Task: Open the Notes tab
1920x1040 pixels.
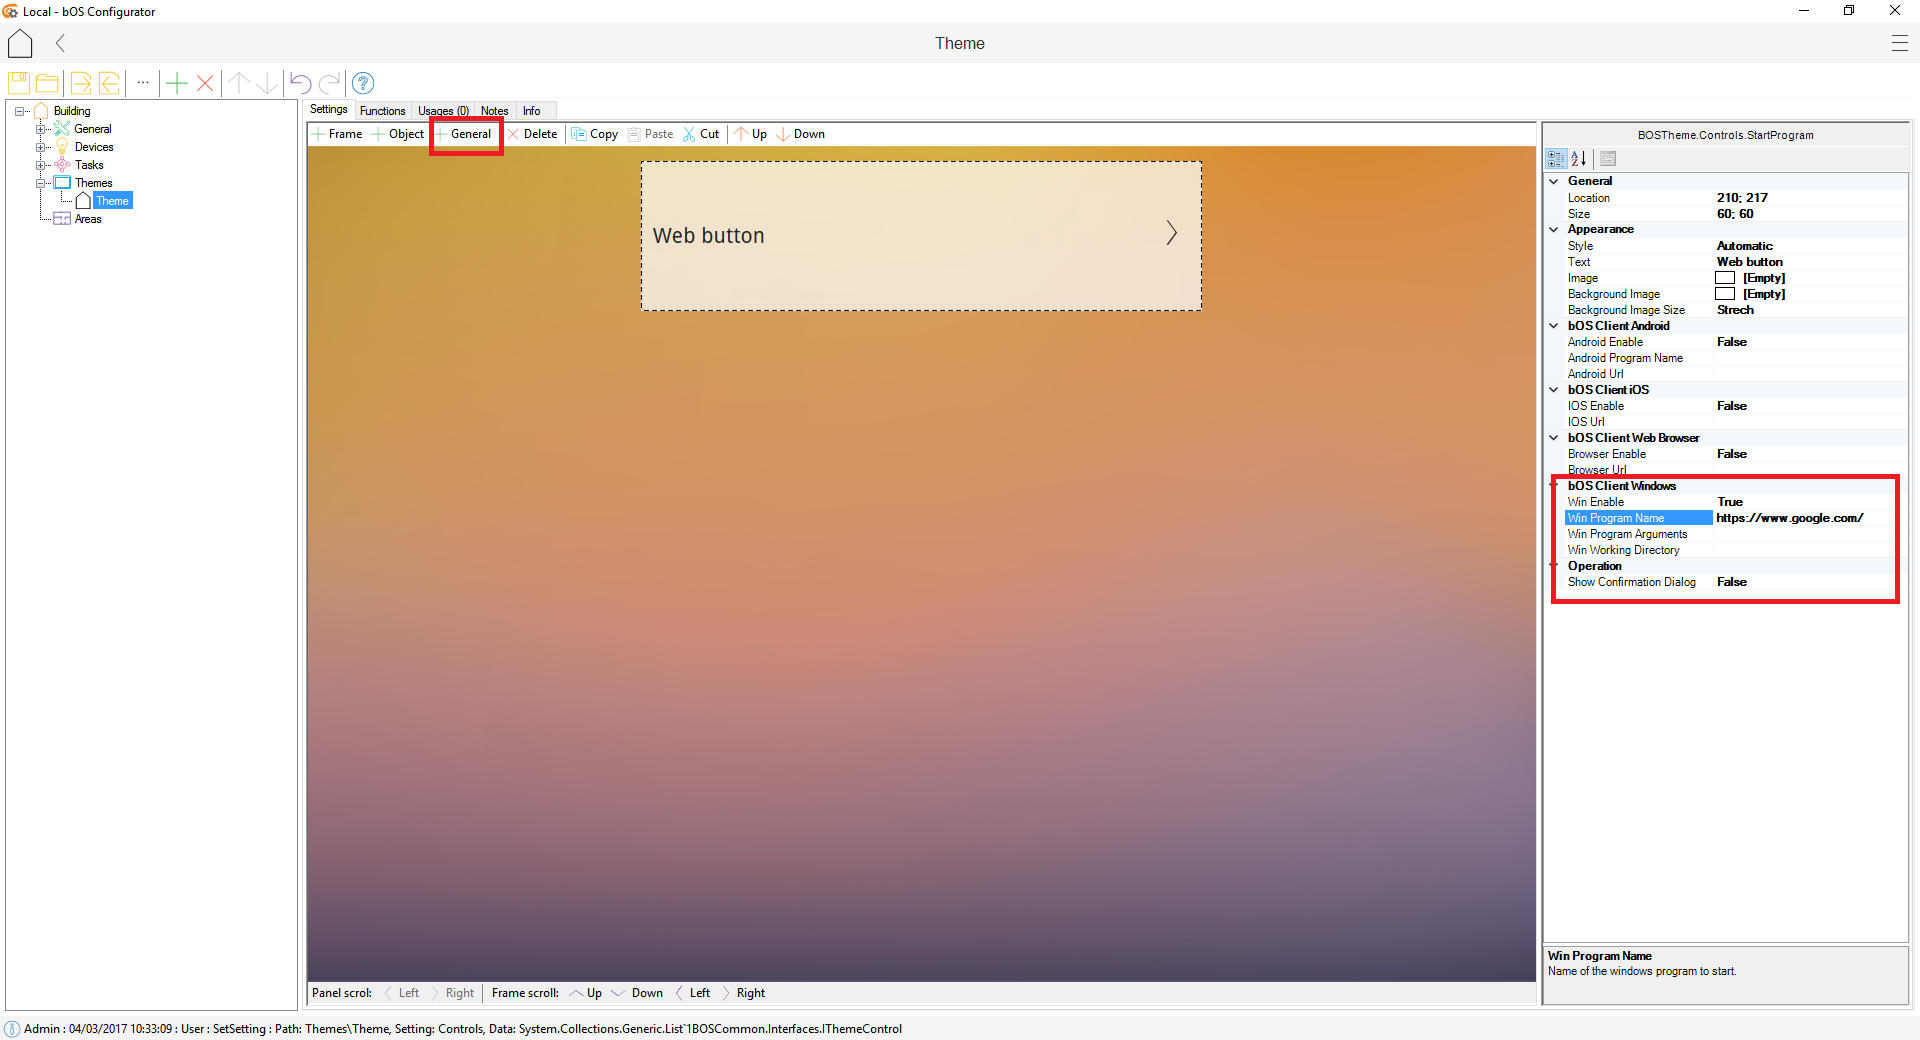Action: tap(494, 111)
